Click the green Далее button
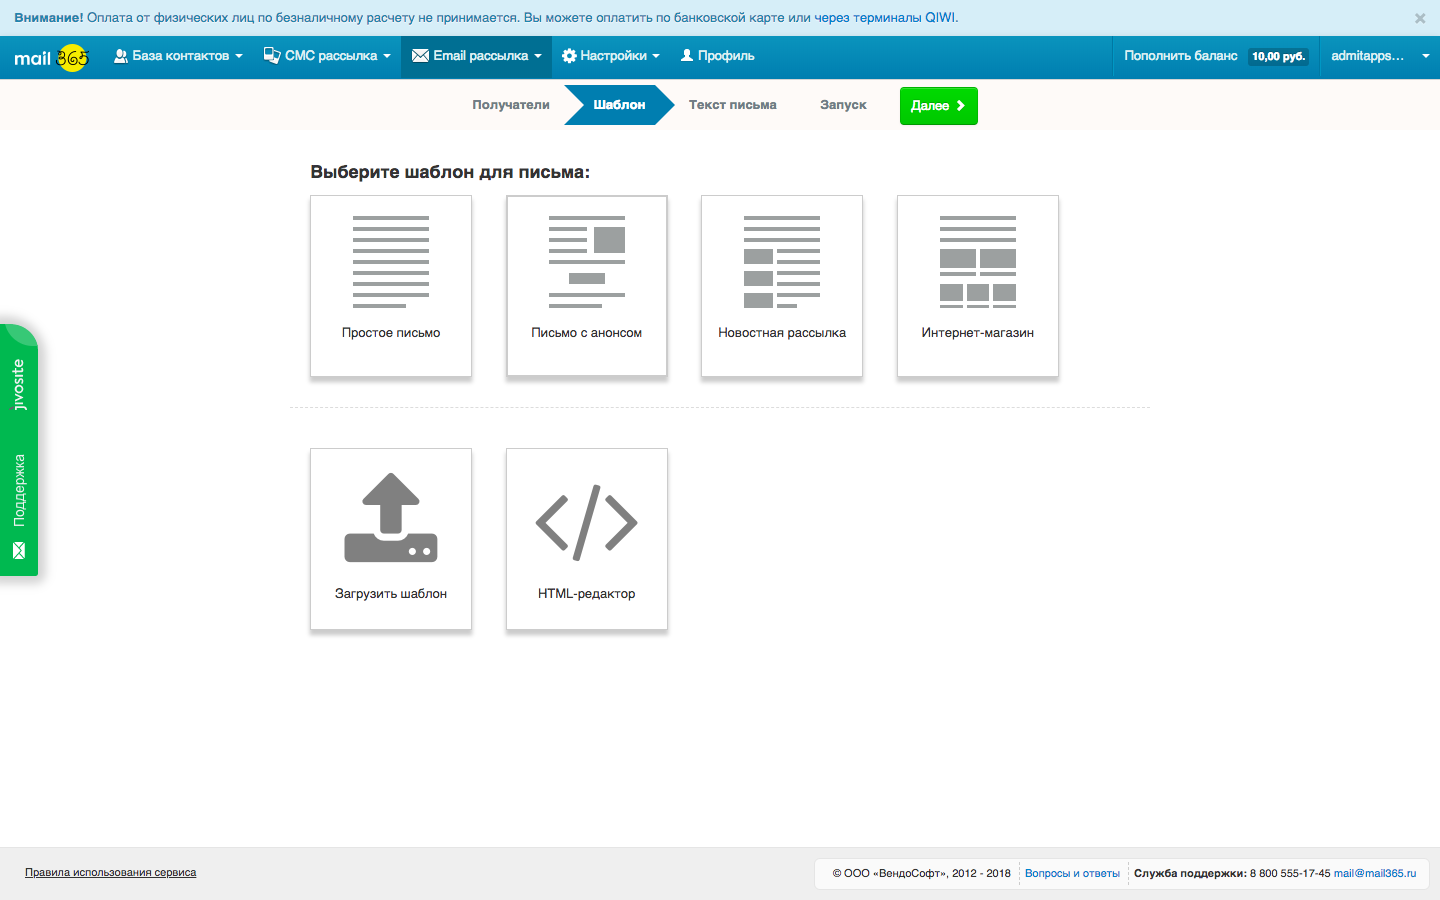 pyautogui.click(x=938, y=106)
